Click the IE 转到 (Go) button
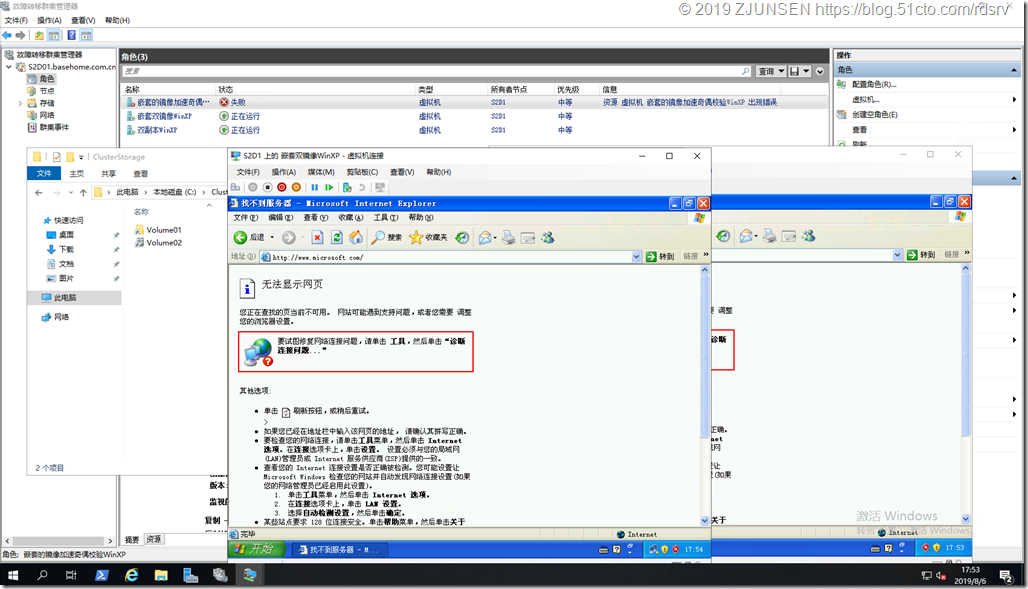The image size is (1028, 589). coord(660,256)
